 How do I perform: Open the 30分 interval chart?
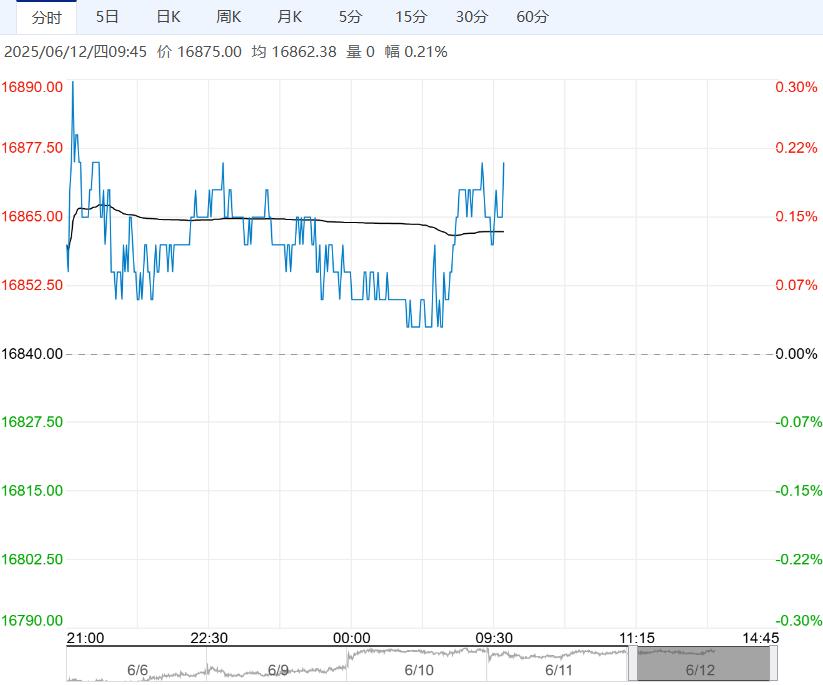[472, 17]
